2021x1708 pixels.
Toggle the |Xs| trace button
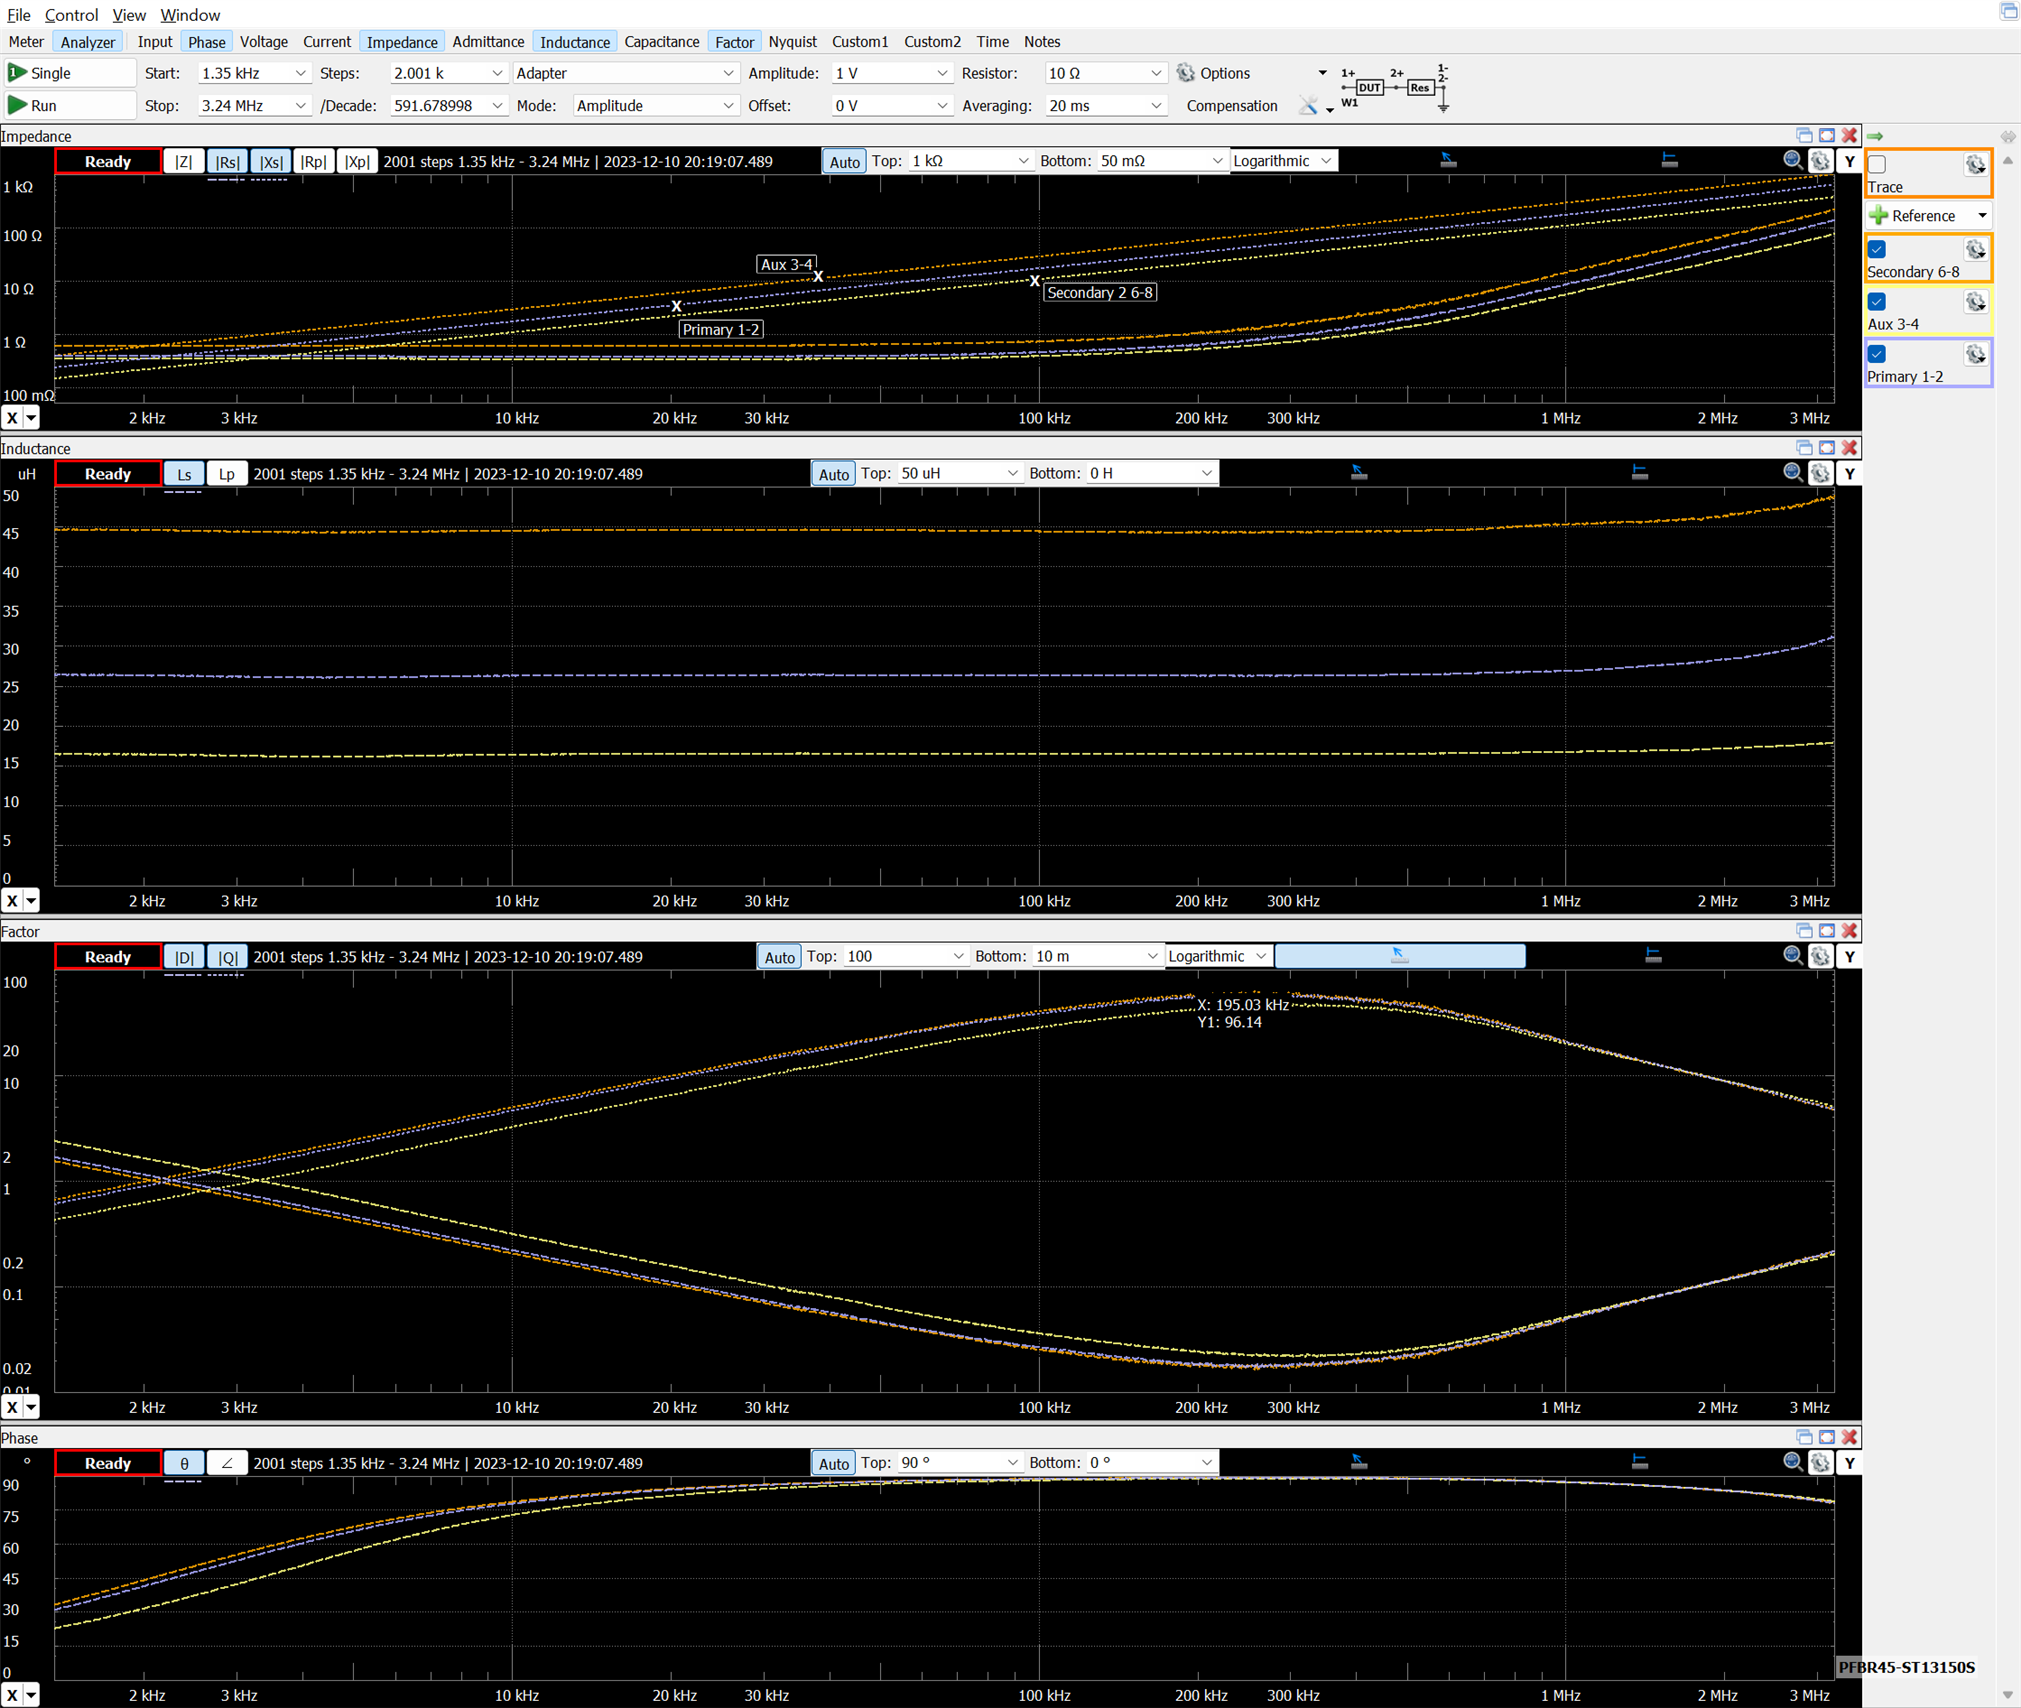pos(270,161)
